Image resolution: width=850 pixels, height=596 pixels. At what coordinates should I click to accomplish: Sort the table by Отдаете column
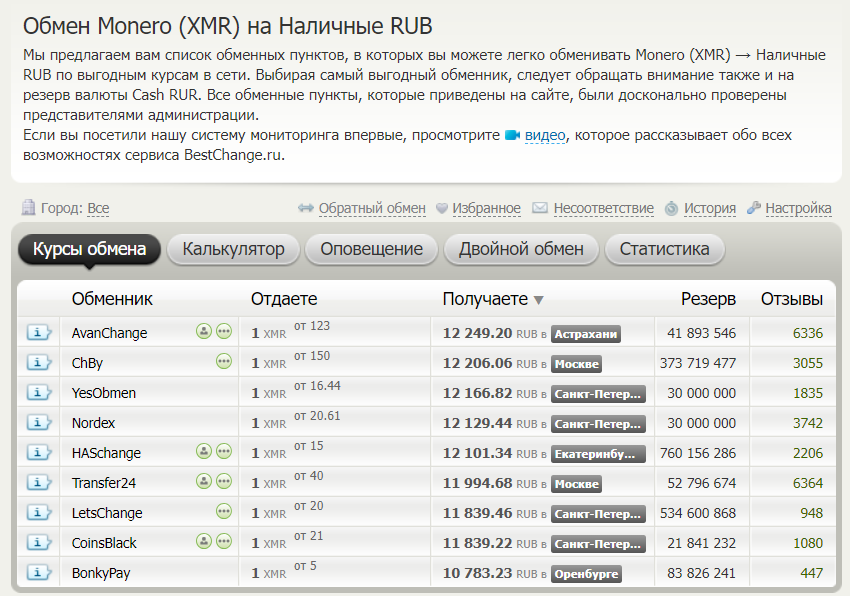click(x=284, y=299)
